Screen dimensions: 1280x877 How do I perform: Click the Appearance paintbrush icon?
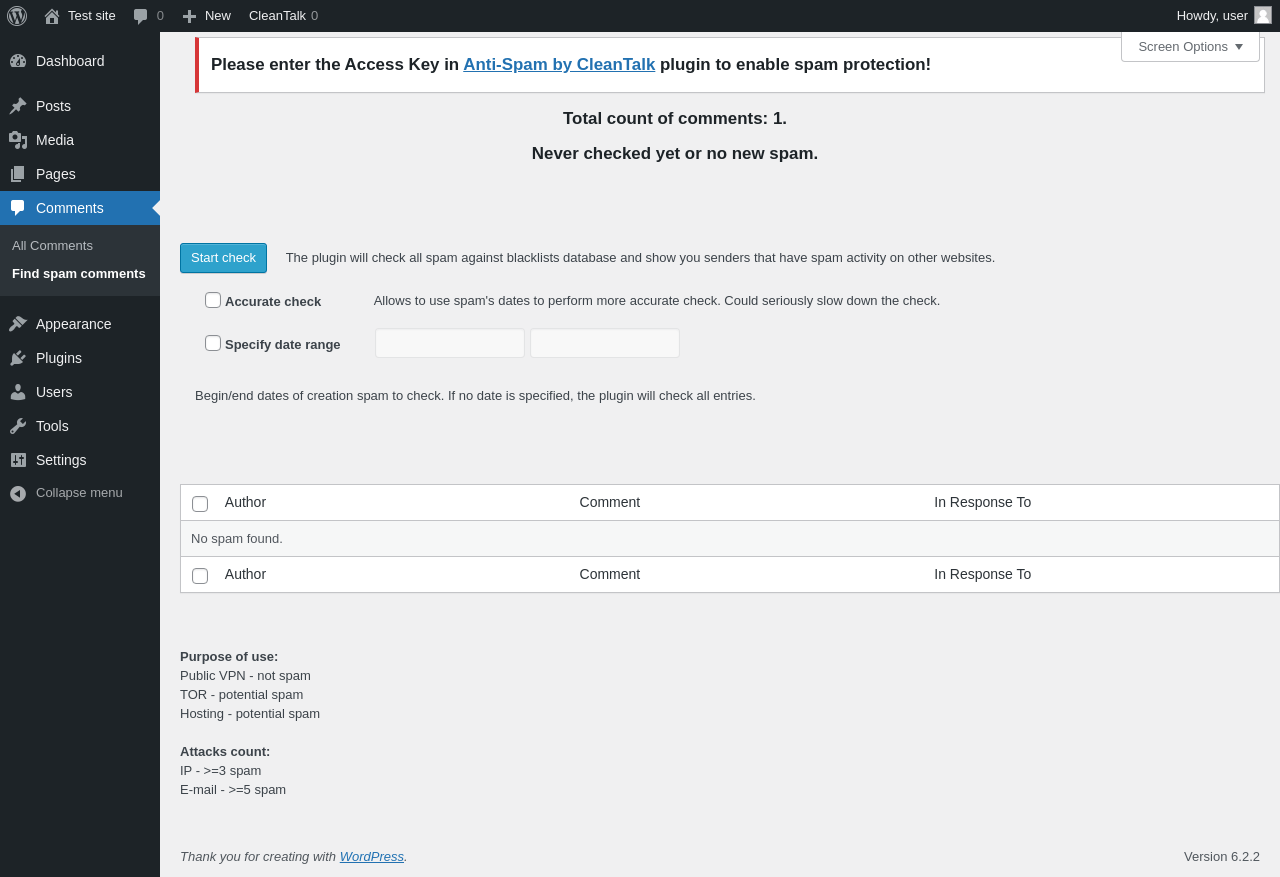[18, 324]
